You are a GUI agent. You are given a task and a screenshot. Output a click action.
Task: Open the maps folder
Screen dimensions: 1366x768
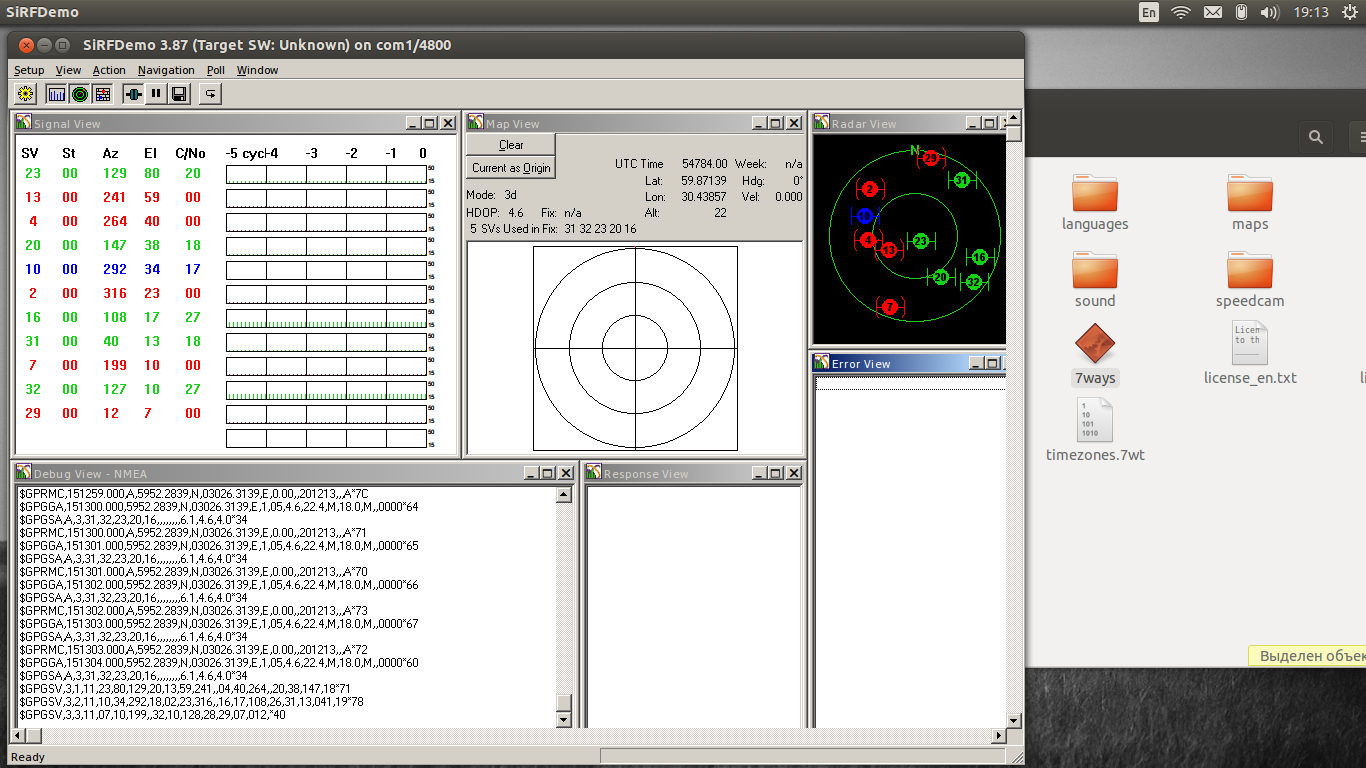click(1250, 193)
